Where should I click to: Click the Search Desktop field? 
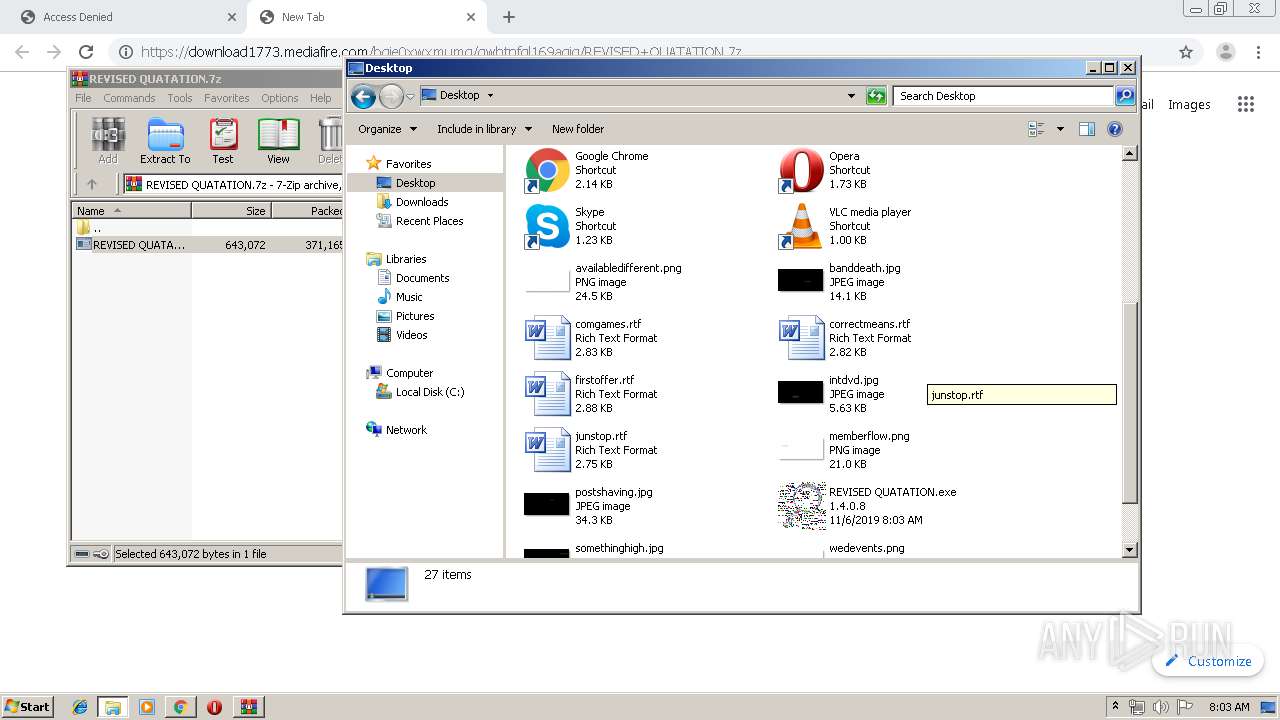[1003, 96]
